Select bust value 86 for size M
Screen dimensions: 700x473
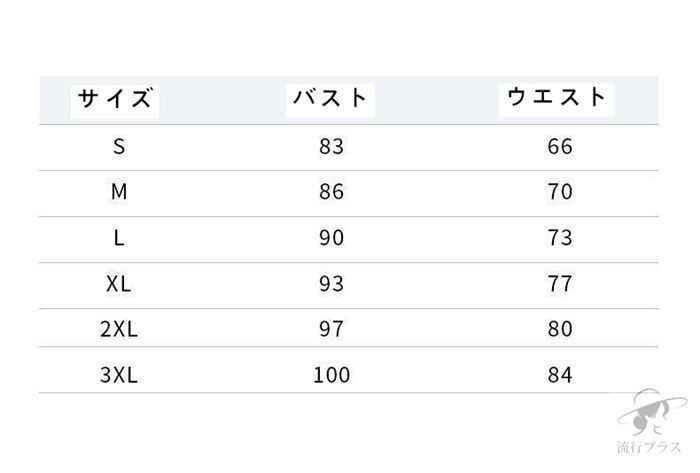tap(331, 192)
